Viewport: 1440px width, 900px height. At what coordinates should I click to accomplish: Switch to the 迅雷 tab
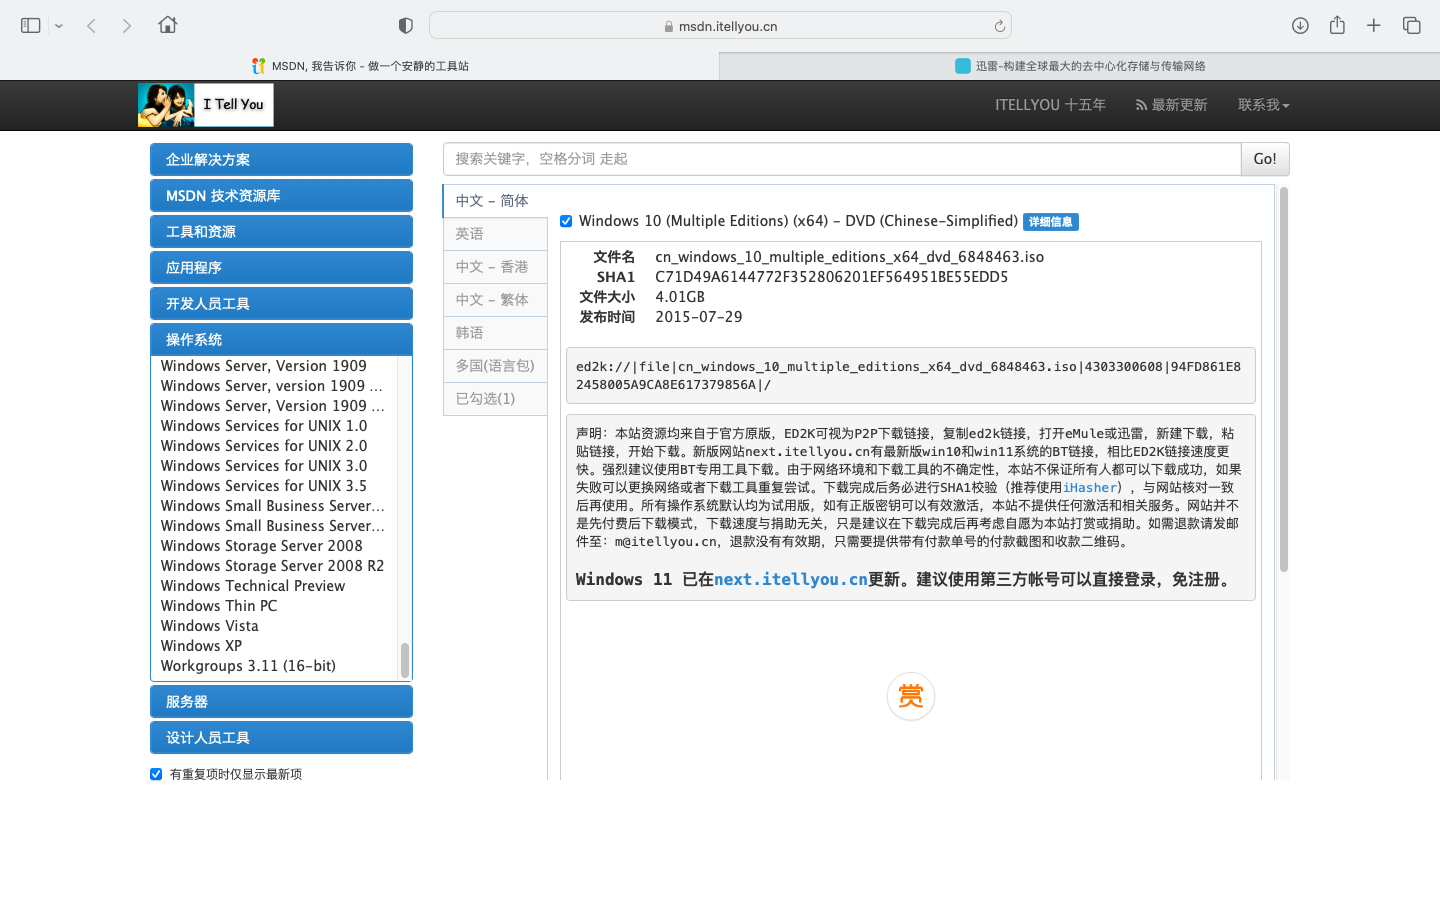pos(1080,66)
